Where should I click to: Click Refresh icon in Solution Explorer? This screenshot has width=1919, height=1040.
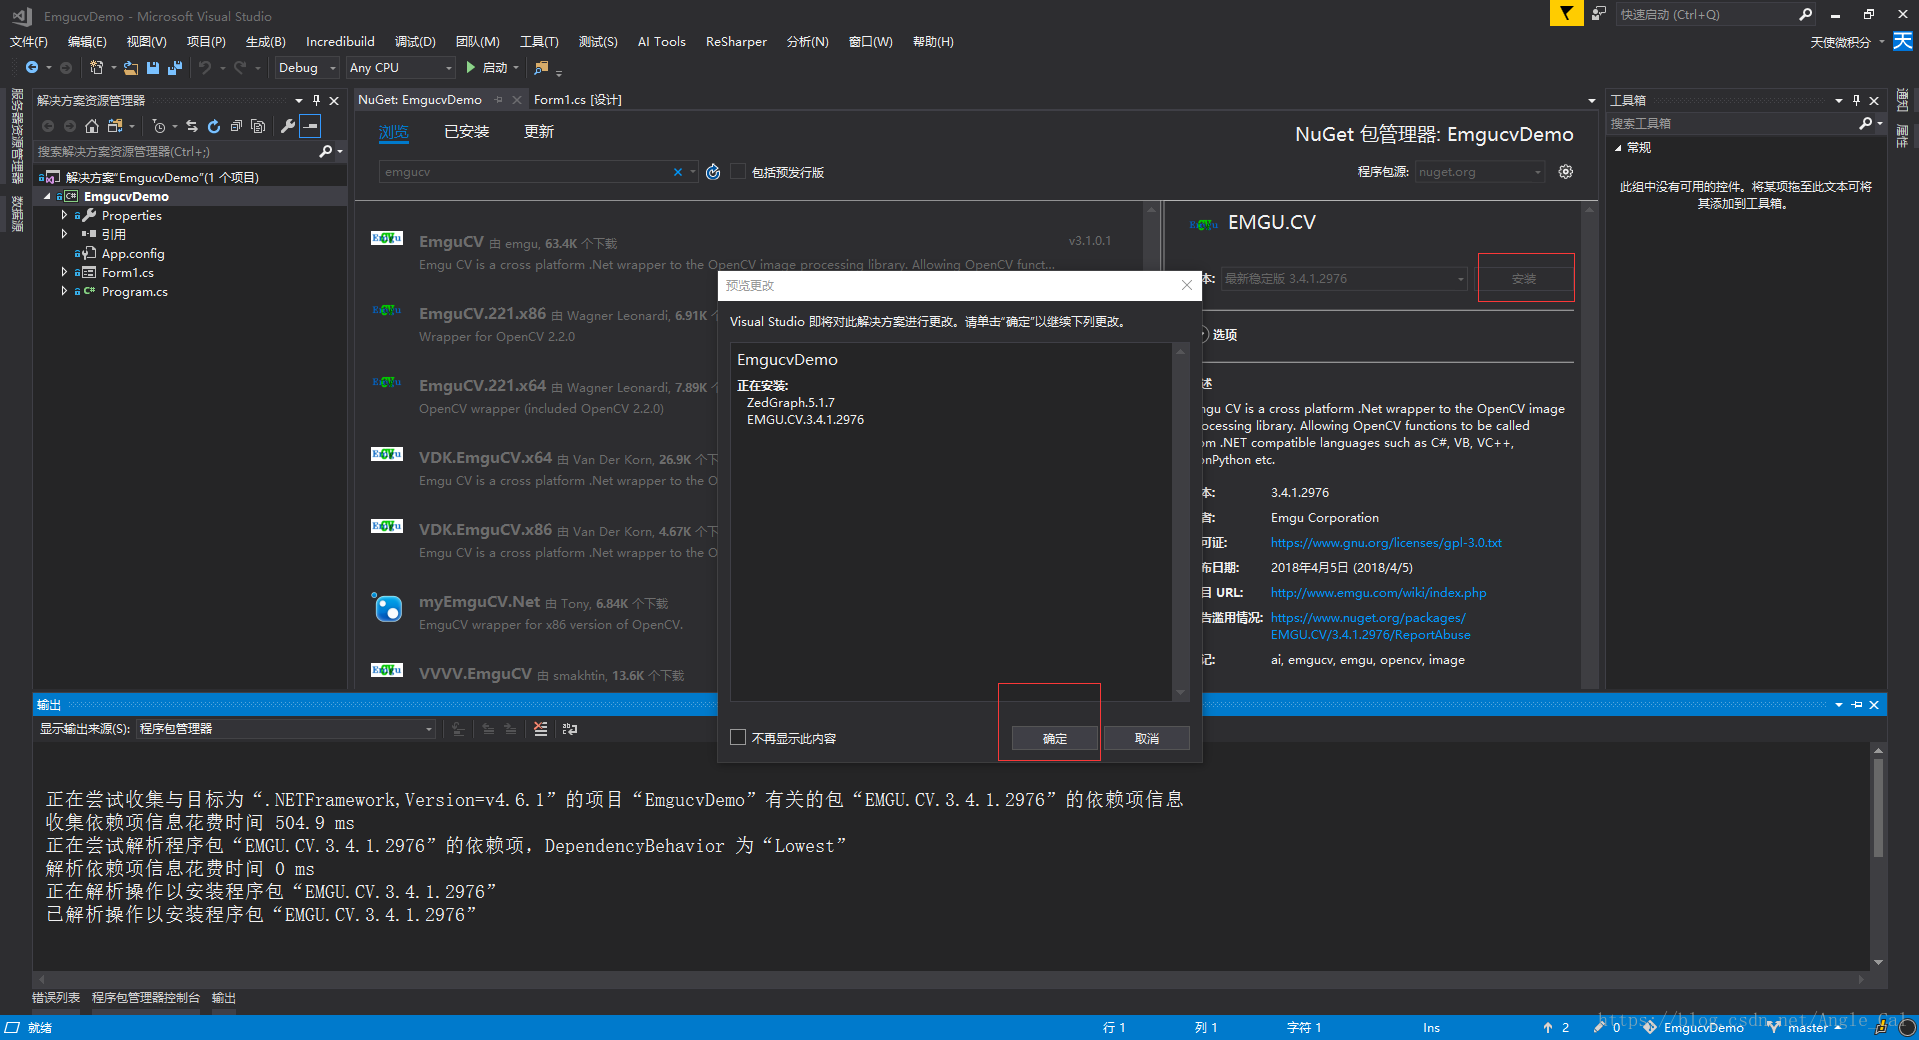(x=214, y=126)
